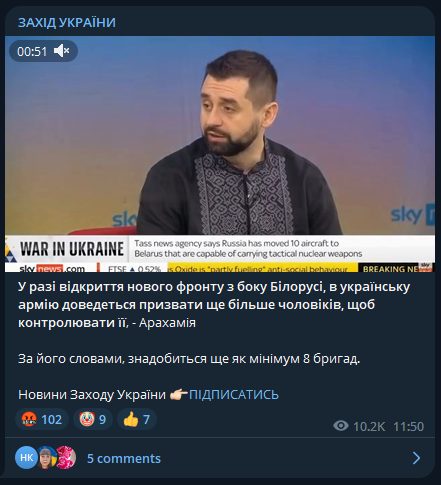Open the pink flower commenter avatar
The width and height of the screenshot is (441, 485).
coord(66,457)
